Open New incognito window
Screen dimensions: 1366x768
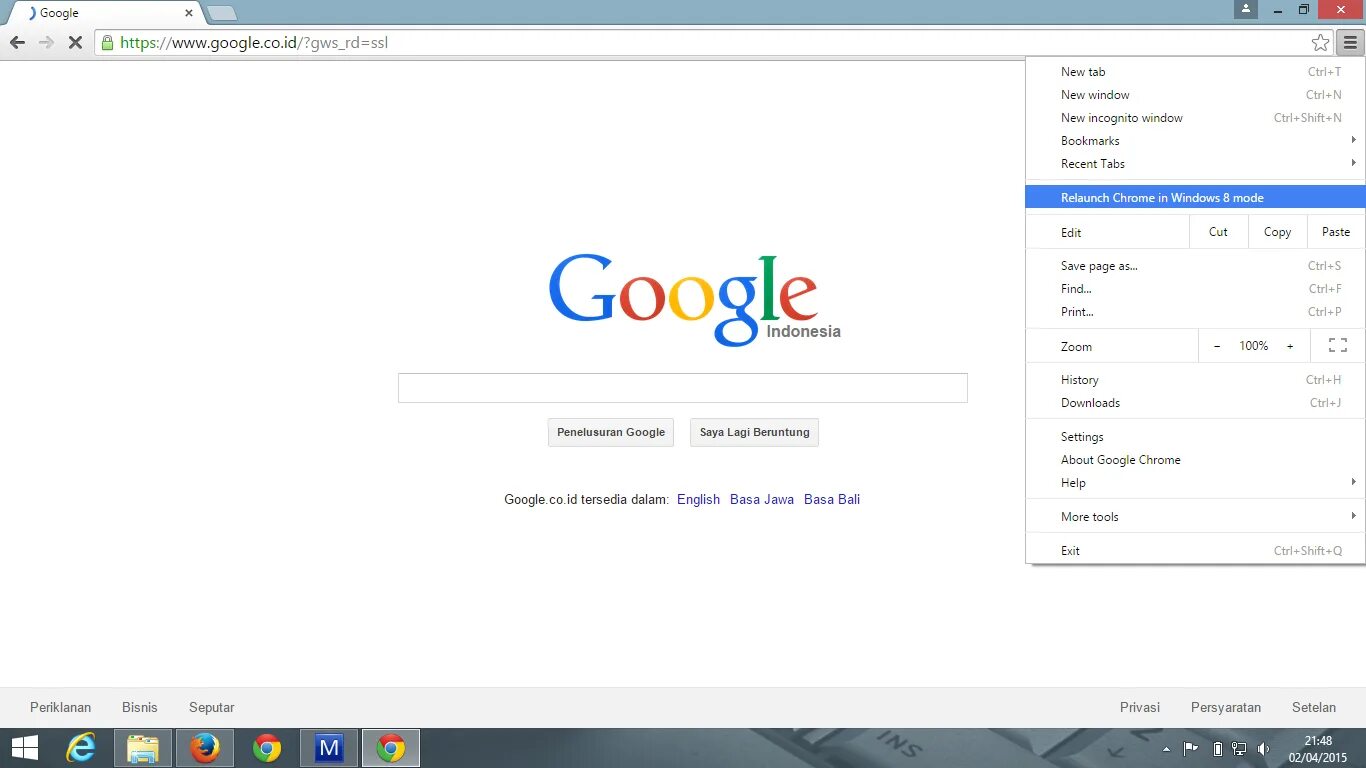1196,118
